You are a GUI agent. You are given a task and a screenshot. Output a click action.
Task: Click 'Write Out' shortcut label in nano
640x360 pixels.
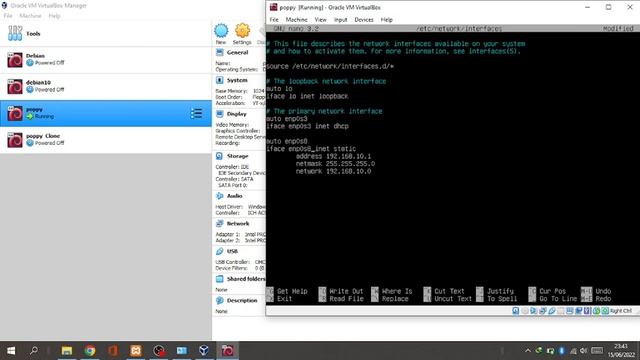(346, 291)
